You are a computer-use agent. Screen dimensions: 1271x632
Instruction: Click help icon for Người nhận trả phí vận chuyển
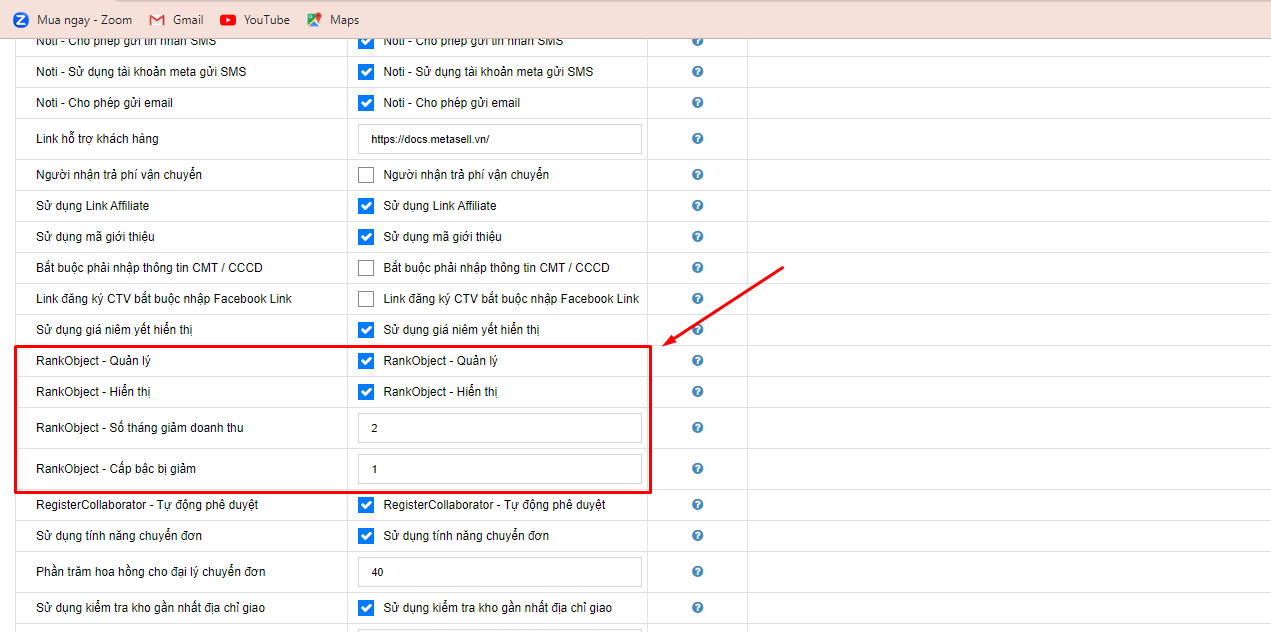pos(697,175)
